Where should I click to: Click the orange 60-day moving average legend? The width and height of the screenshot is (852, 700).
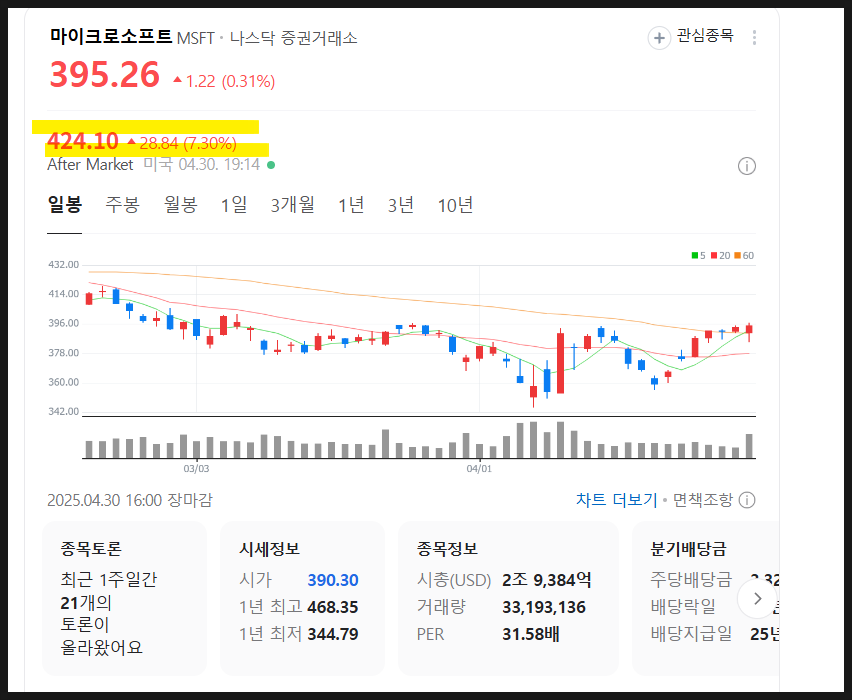pyautogui.click(x=744, y=255)
